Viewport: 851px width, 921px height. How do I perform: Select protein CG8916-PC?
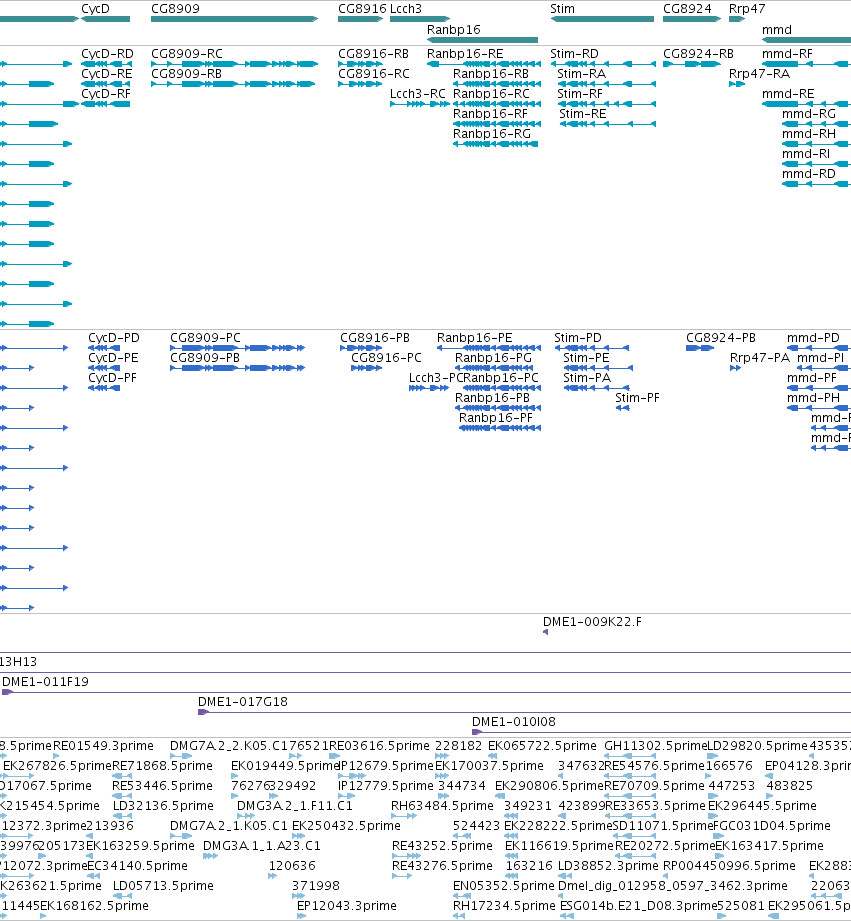366,368
